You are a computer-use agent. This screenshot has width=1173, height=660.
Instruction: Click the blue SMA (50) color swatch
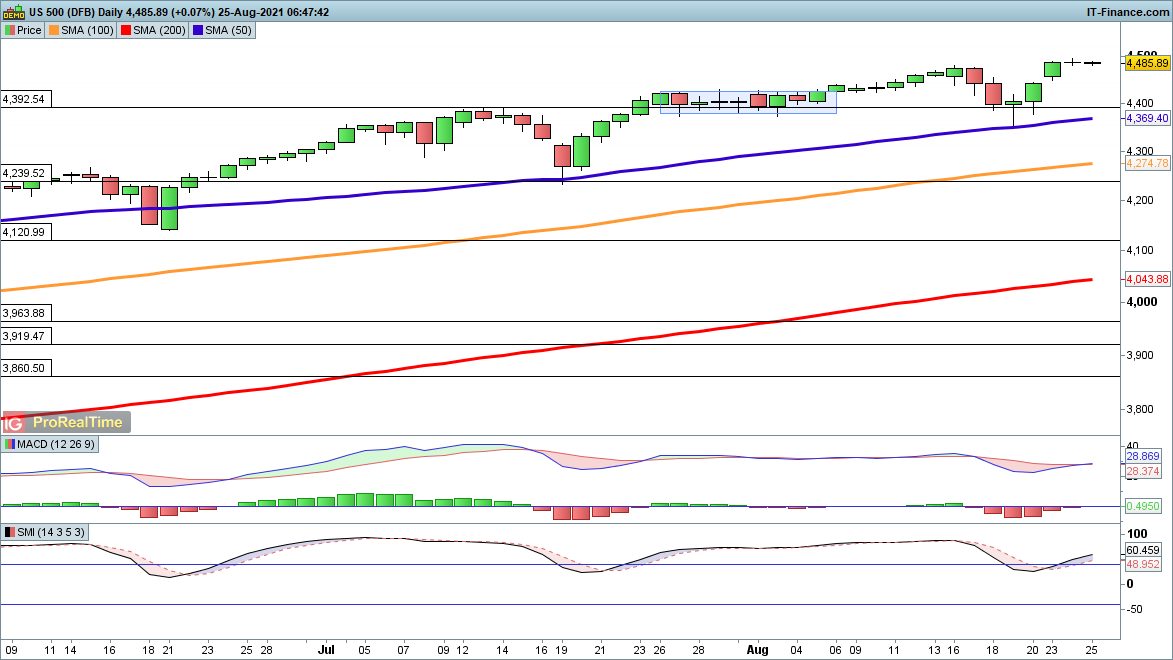pos(199,30)
